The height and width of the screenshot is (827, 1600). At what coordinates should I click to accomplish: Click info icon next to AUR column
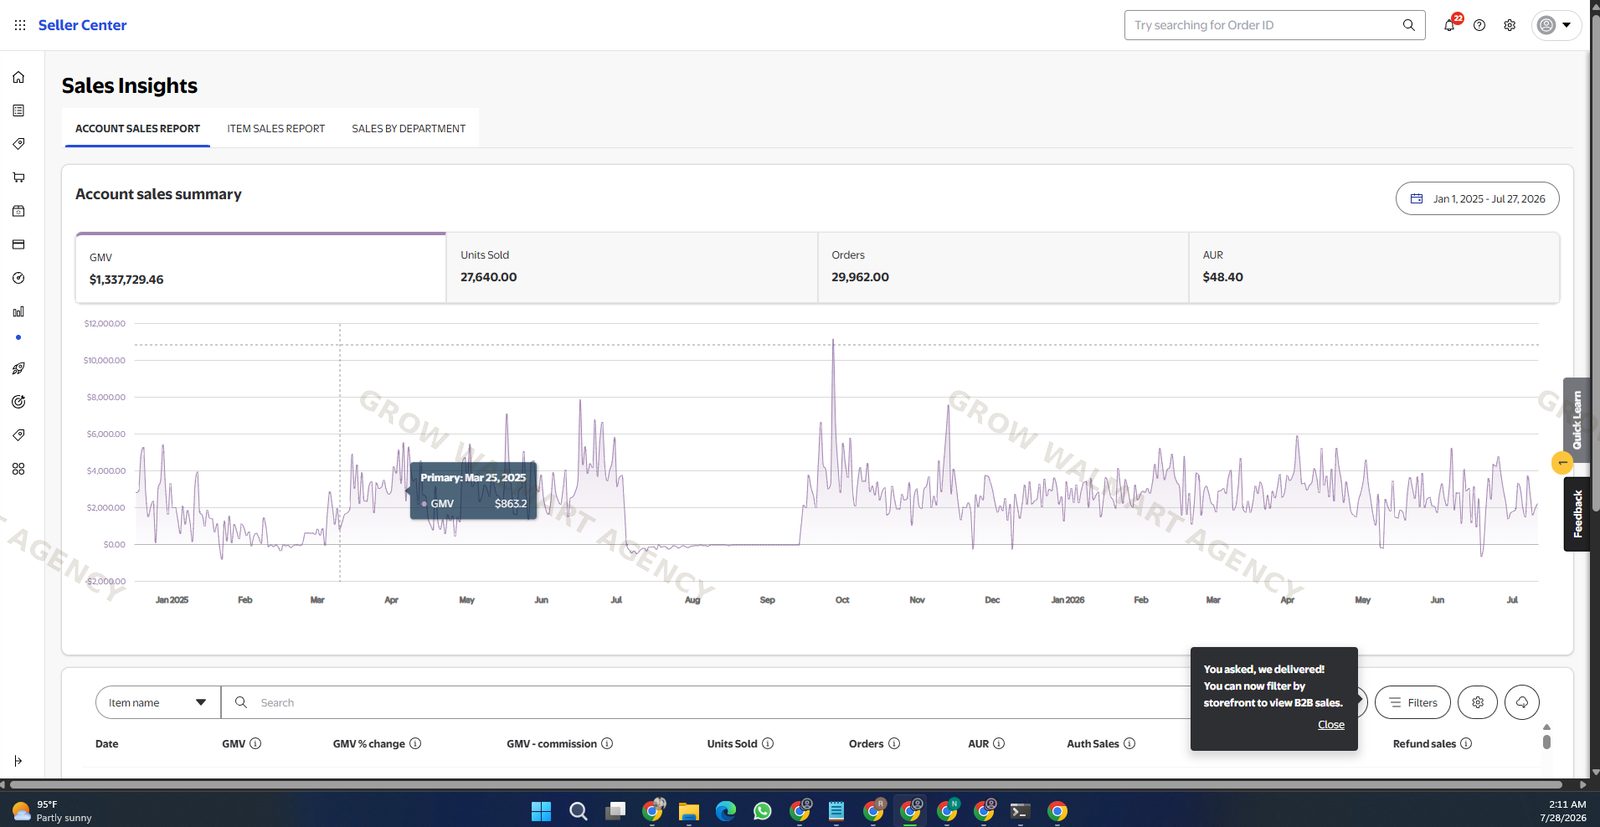click(x=999, y=744)
